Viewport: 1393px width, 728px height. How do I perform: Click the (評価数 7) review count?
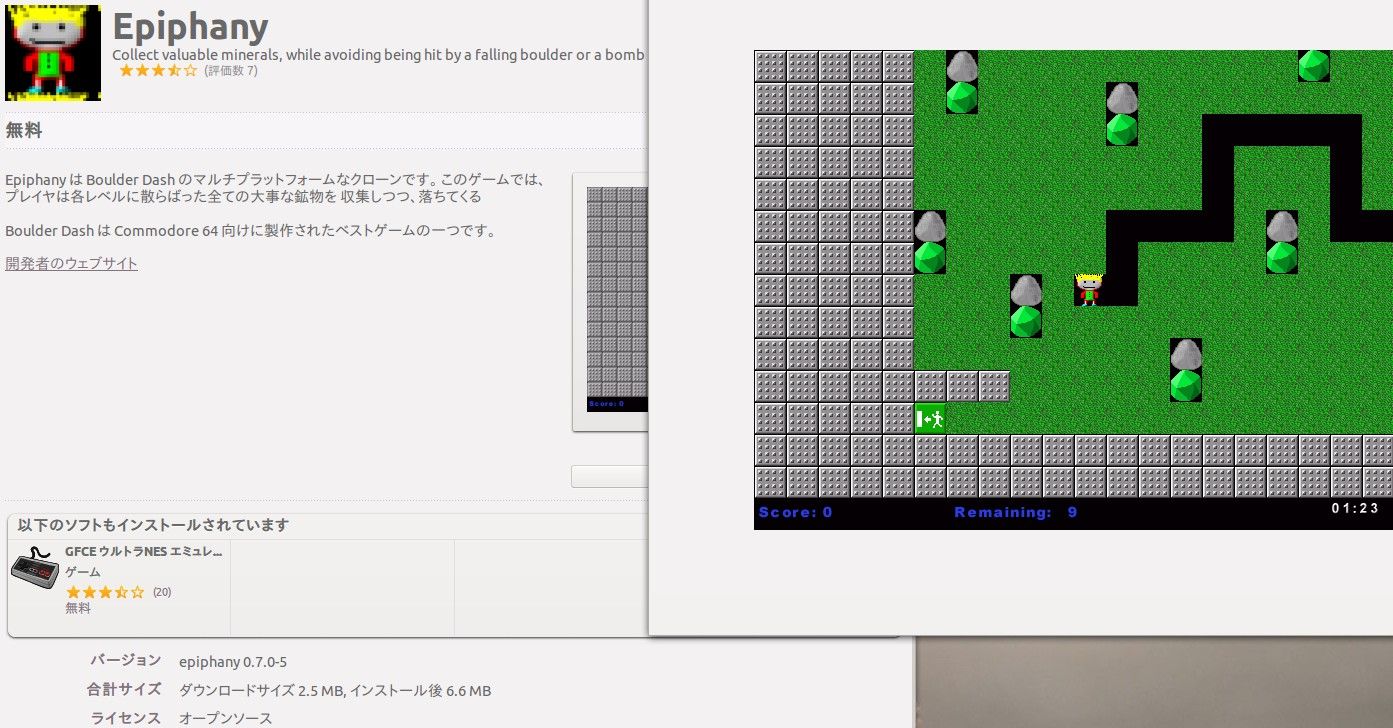[231, 71]
